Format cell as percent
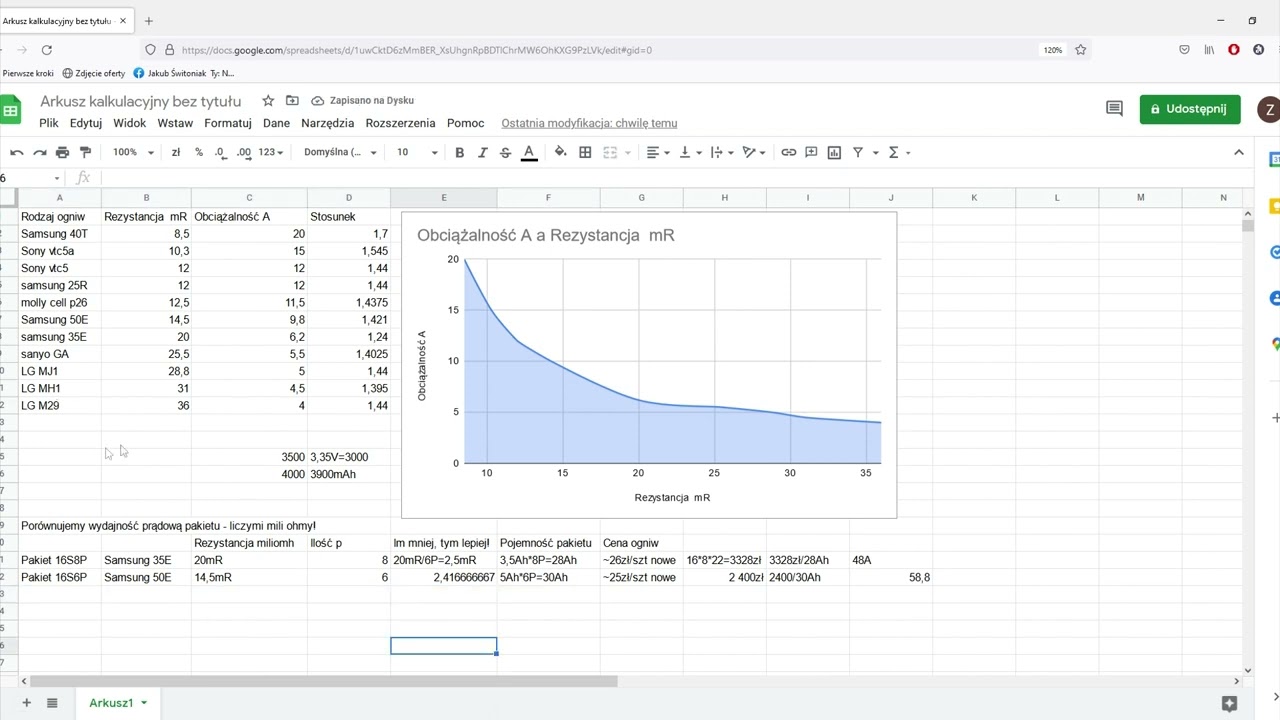 [x=199, y=152]
